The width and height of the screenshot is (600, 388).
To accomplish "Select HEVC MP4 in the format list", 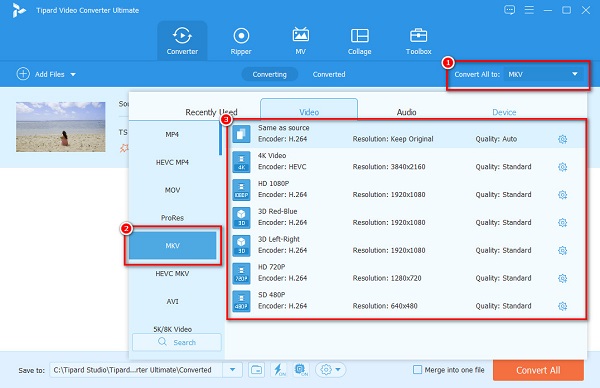I will pos(172,162).
